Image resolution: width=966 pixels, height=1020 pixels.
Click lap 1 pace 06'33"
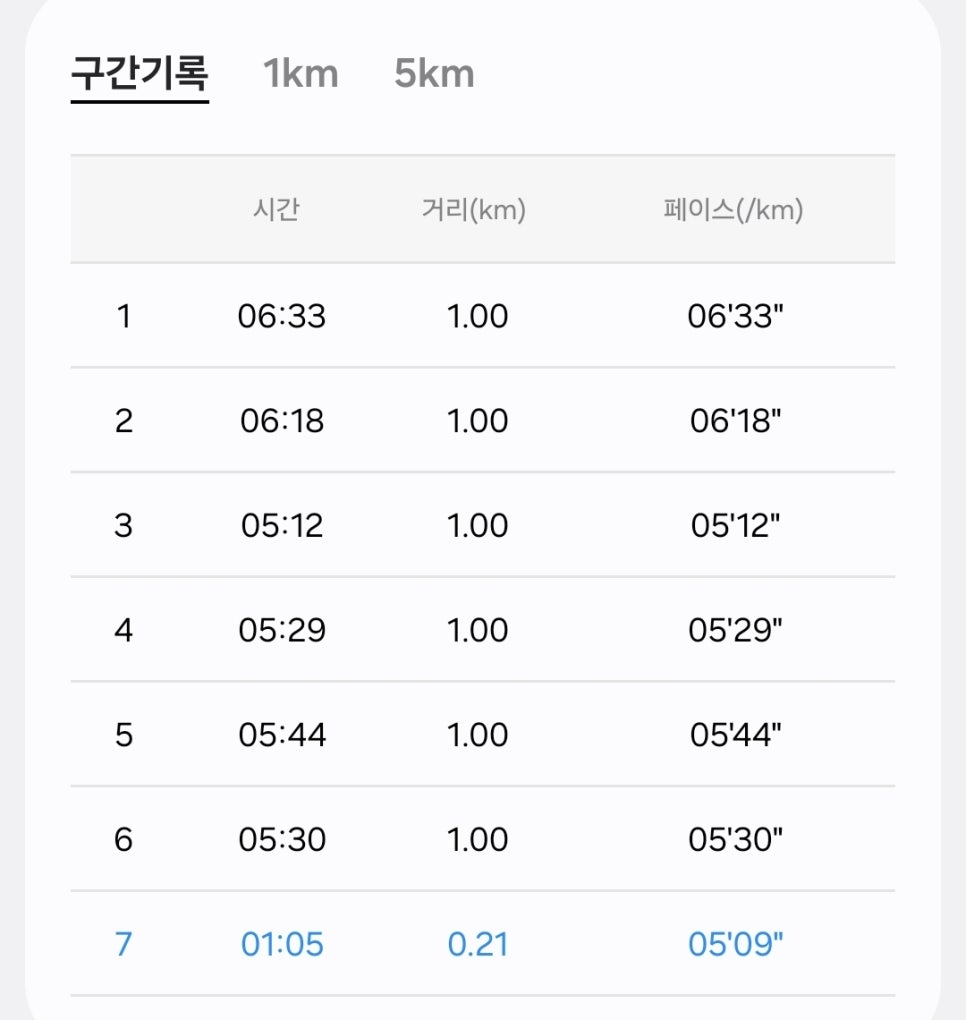tap(735, 316)
